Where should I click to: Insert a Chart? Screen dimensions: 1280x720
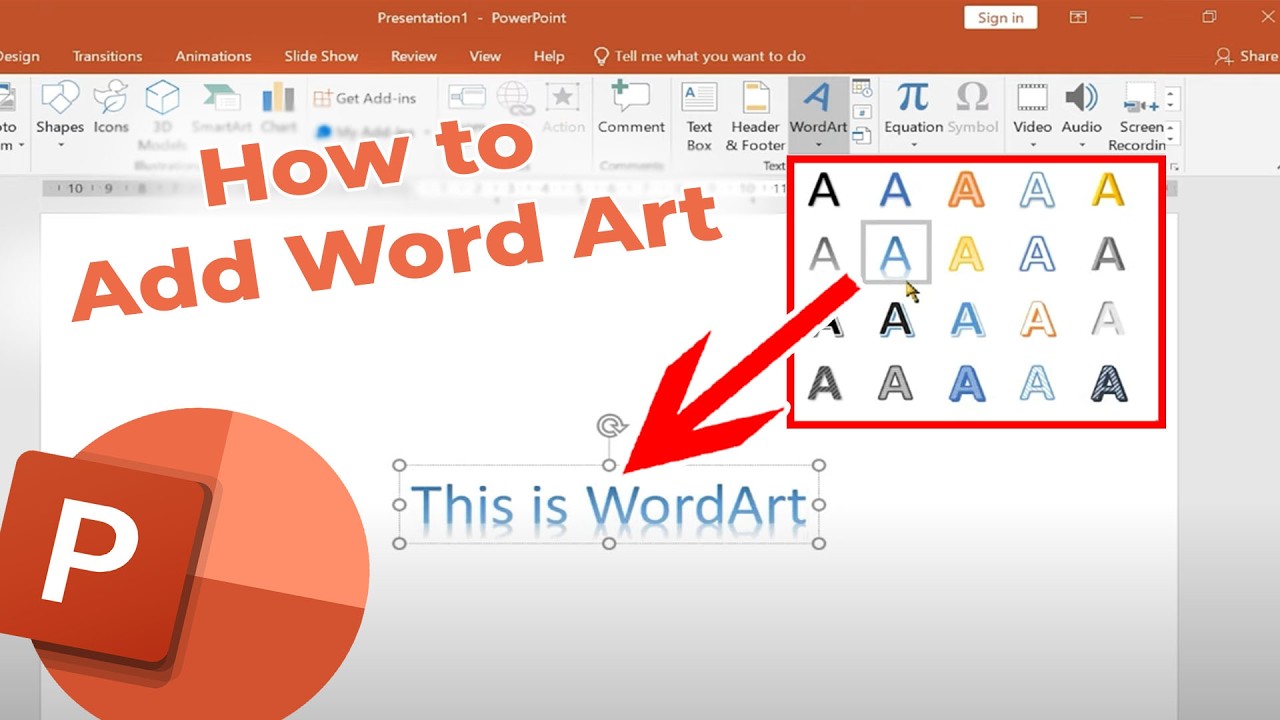click(278, 108)
